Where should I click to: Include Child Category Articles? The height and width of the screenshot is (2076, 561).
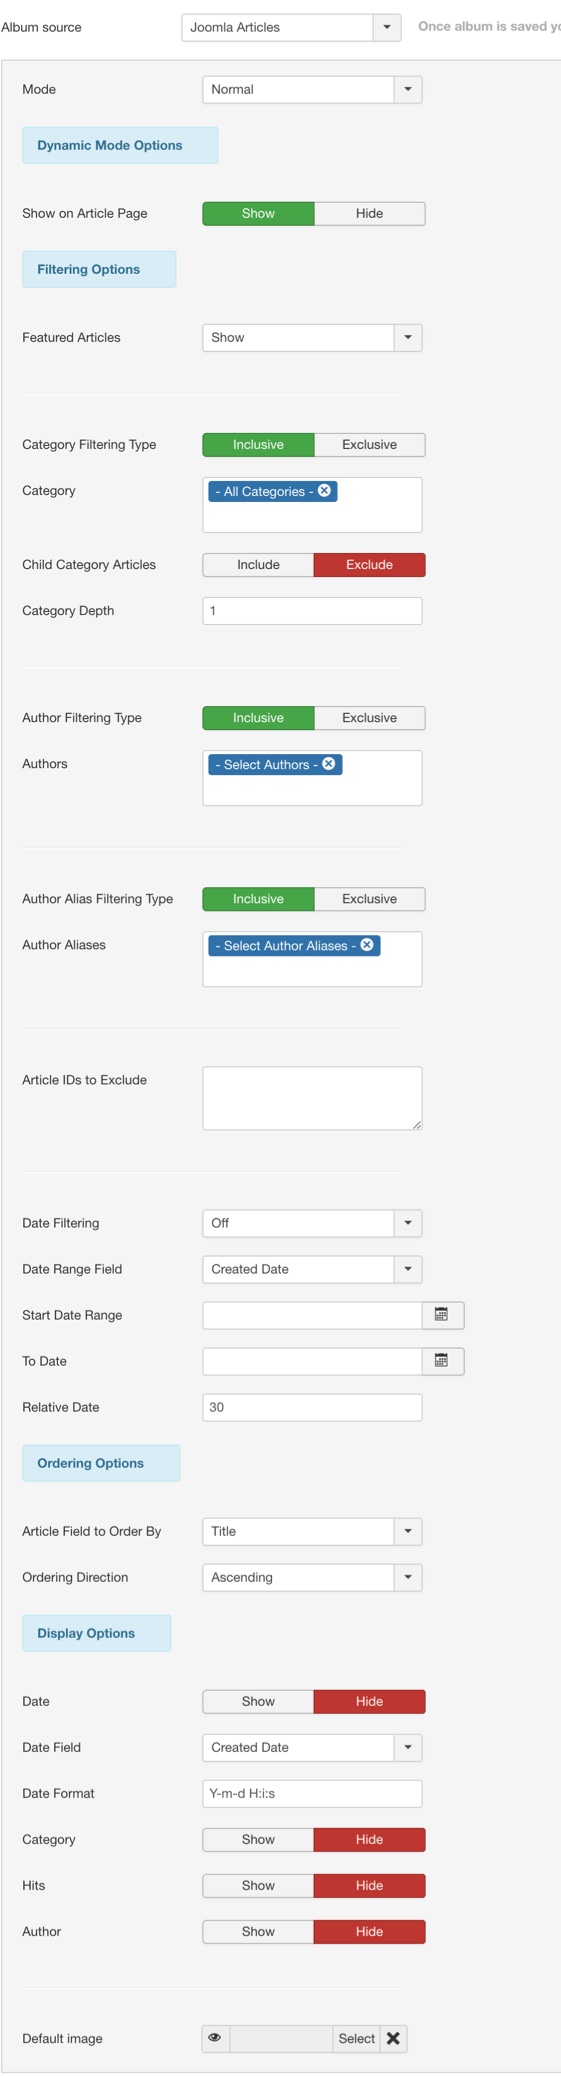pyautogui.click(x=258, y=565)
